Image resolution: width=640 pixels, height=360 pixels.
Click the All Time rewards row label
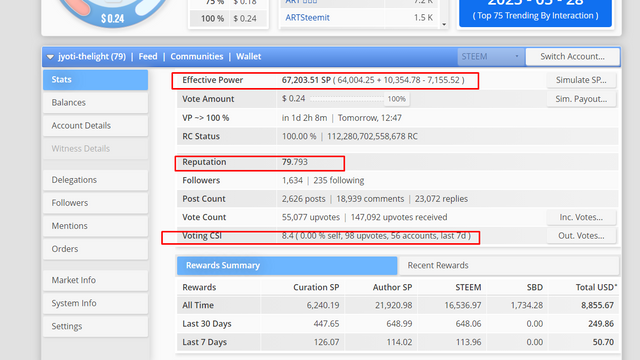tap(198, 305)
